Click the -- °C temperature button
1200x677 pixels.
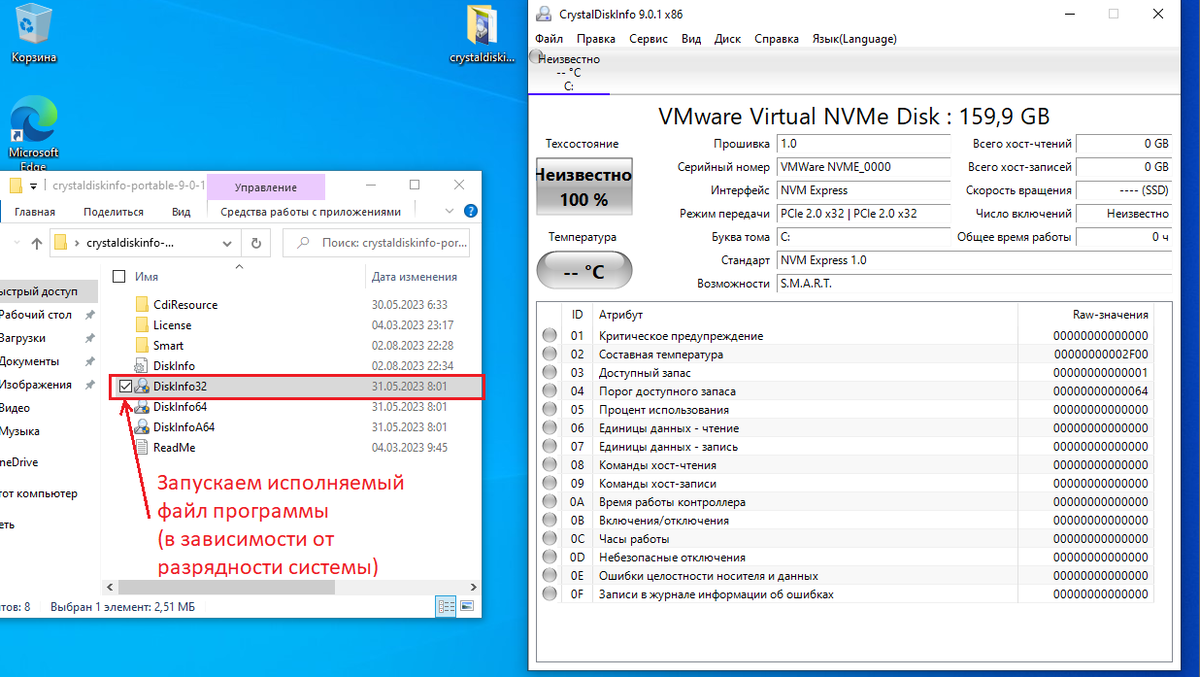click(584, 271)
